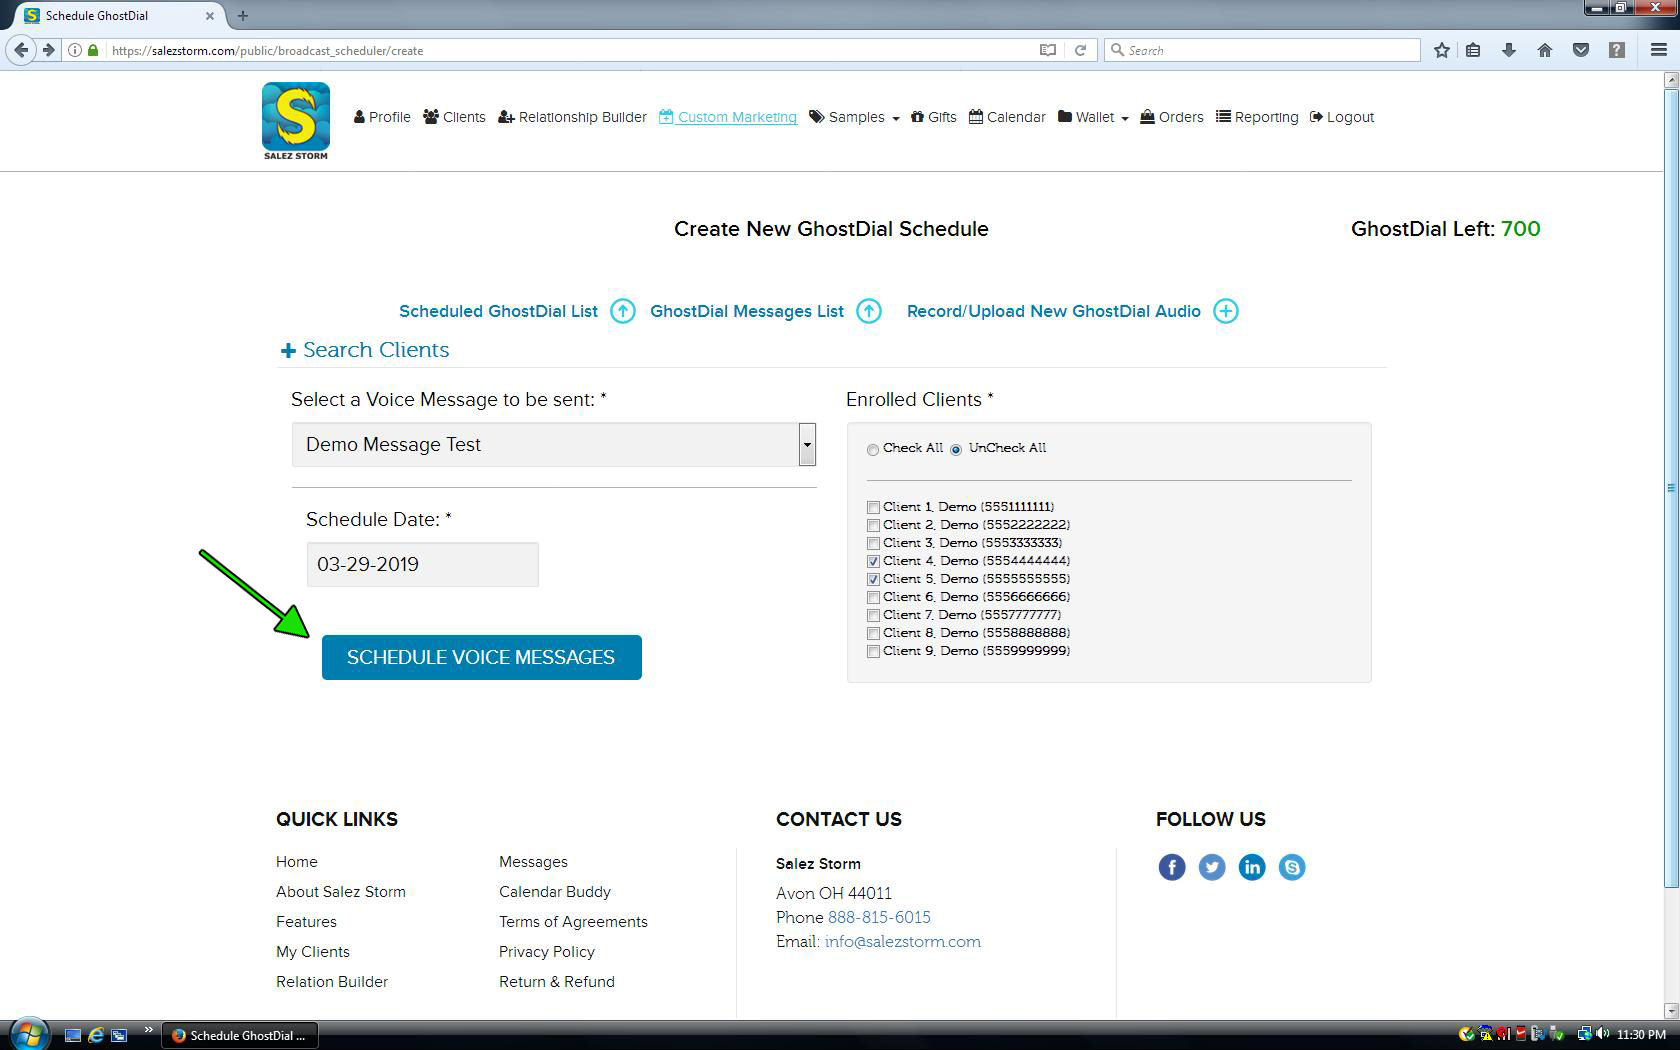
Task: Go to the Reporting menu item
Action: click(1257, 117)
